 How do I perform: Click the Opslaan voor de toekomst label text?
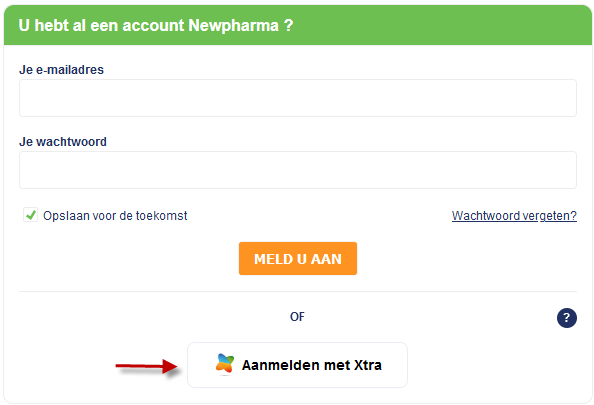(x=115, y=216)
